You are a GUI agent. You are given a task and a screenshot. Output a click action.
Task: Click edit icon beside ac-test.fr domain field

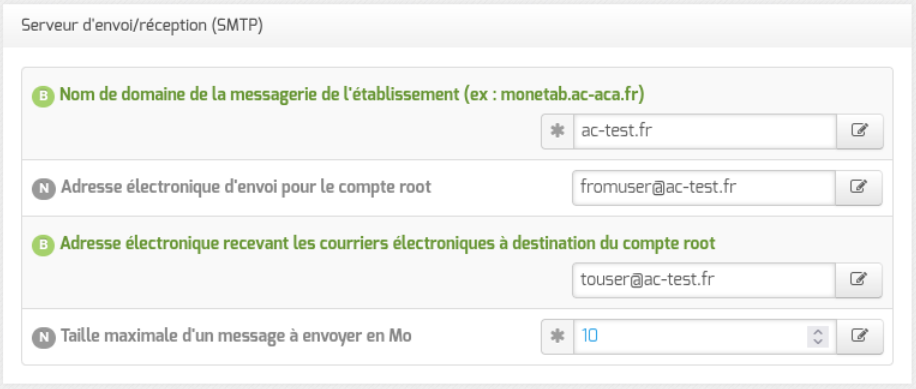(x=859, y=131)
